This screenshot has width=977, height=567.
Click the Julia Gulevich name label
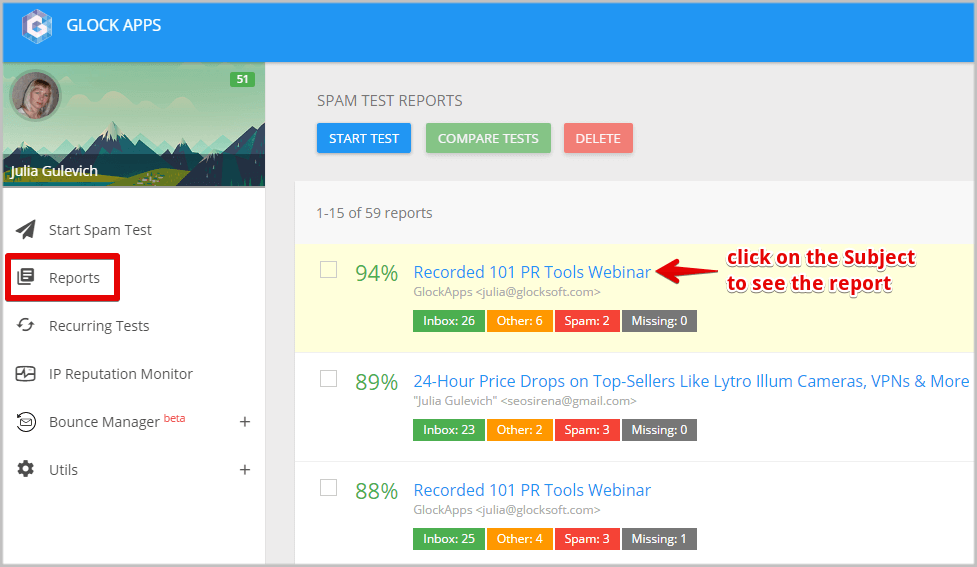tap(54, 171)
